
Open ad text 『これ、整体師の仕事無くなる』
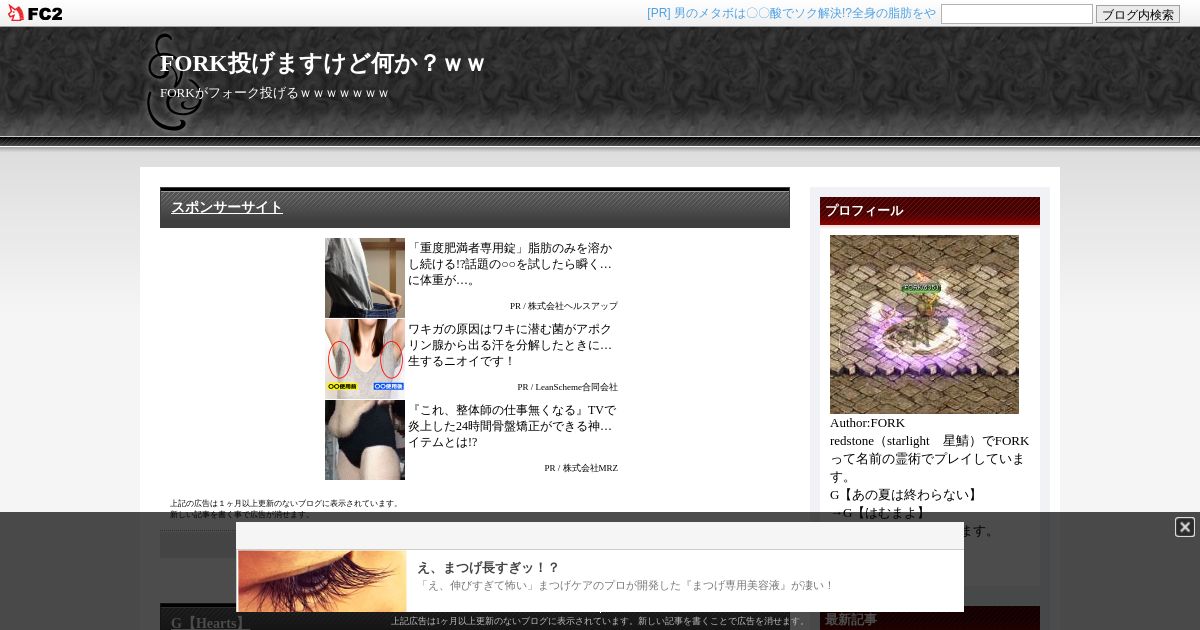coord(510,426)
